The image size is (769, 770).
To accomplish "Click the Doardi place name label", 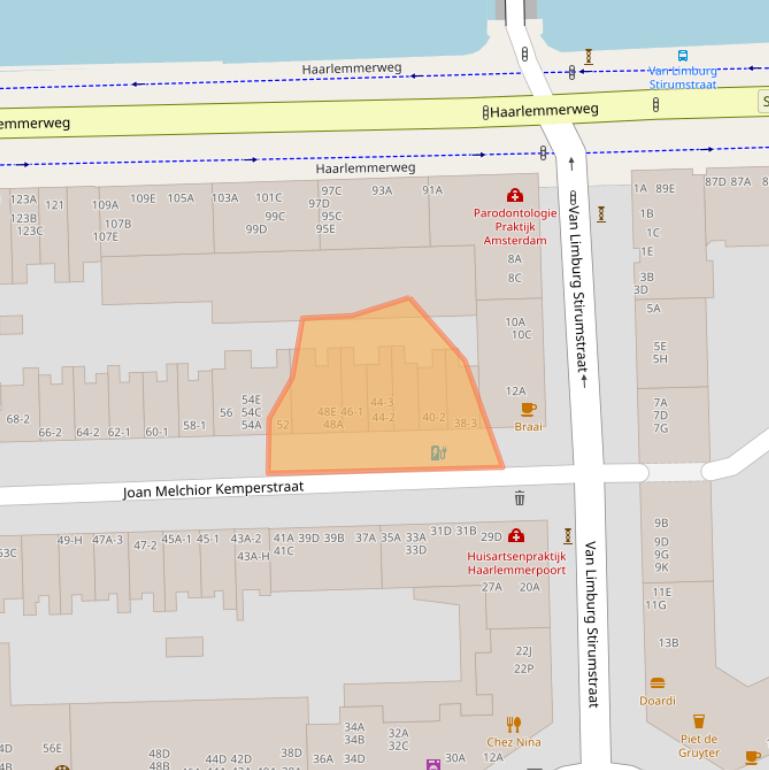I will pyautogui.click(x=658, y=701).
